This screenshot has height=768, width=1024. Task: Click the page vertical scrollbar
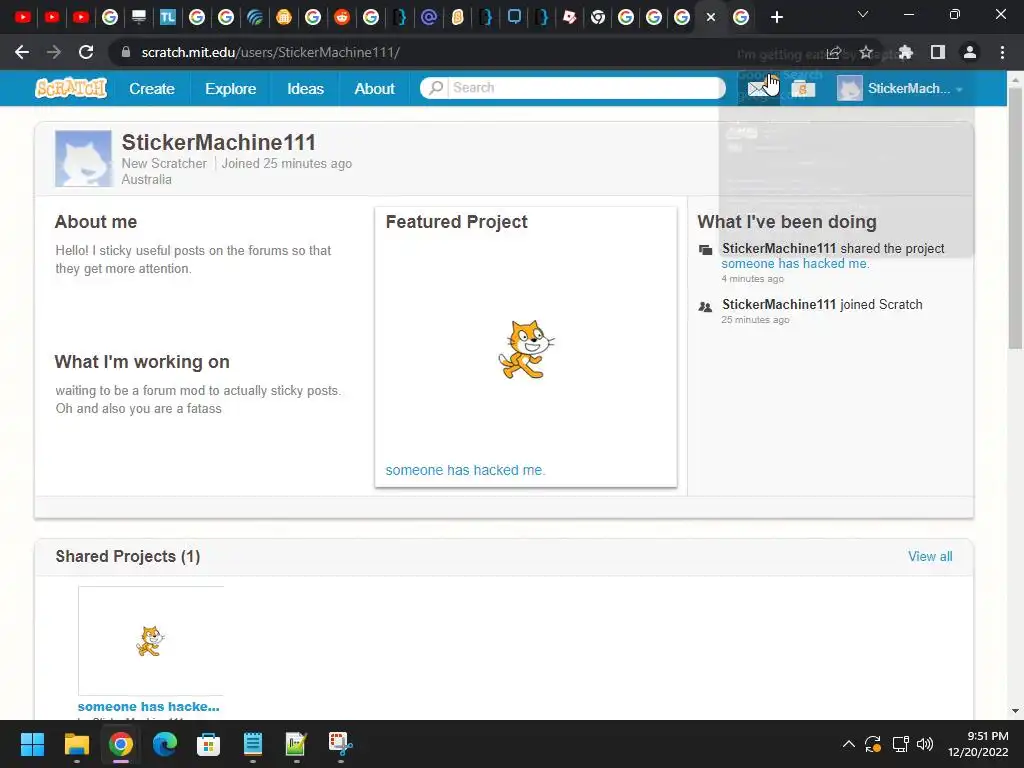tap(1015, 216)
